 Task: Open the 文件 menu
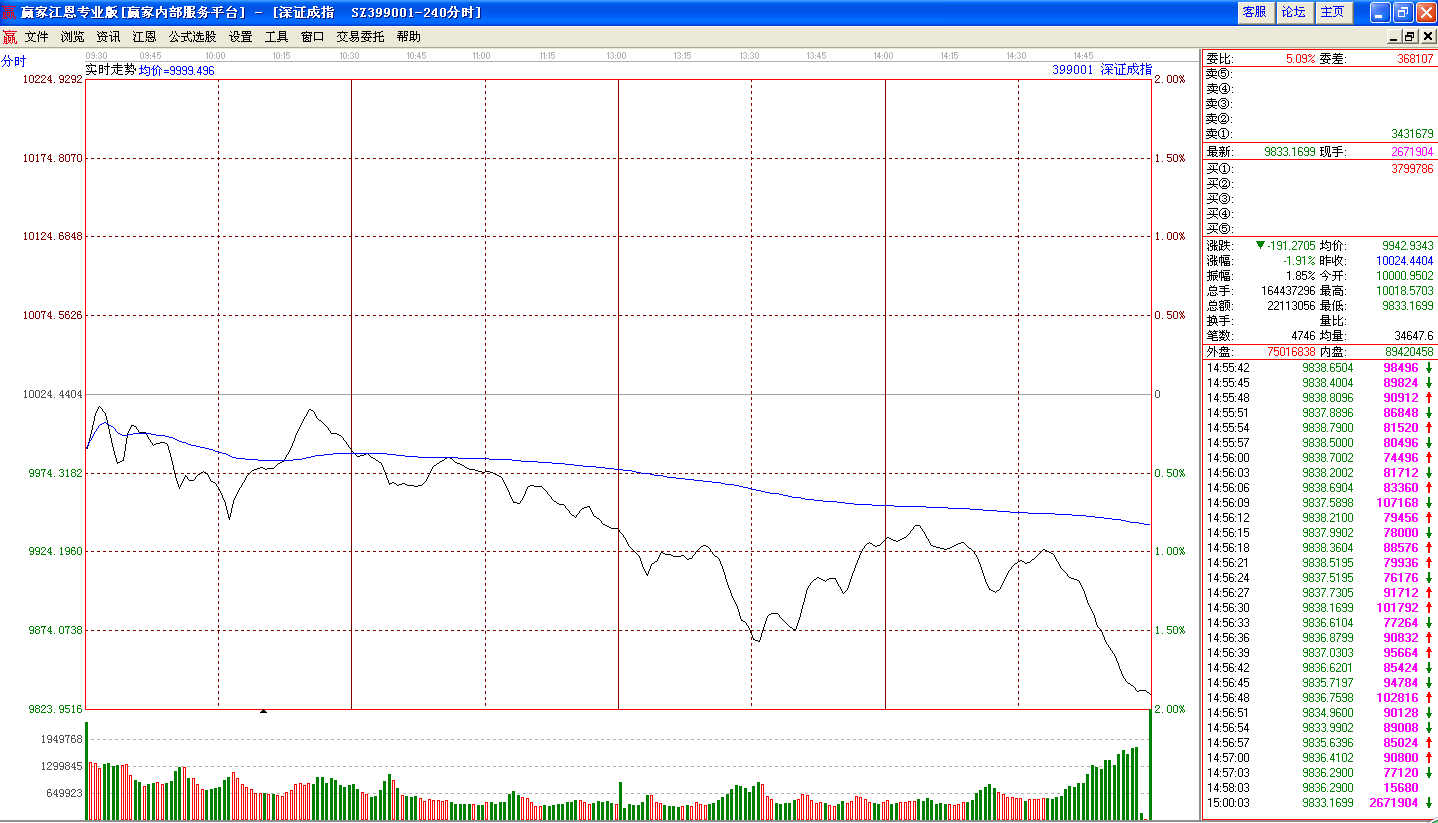click(36, 37)
